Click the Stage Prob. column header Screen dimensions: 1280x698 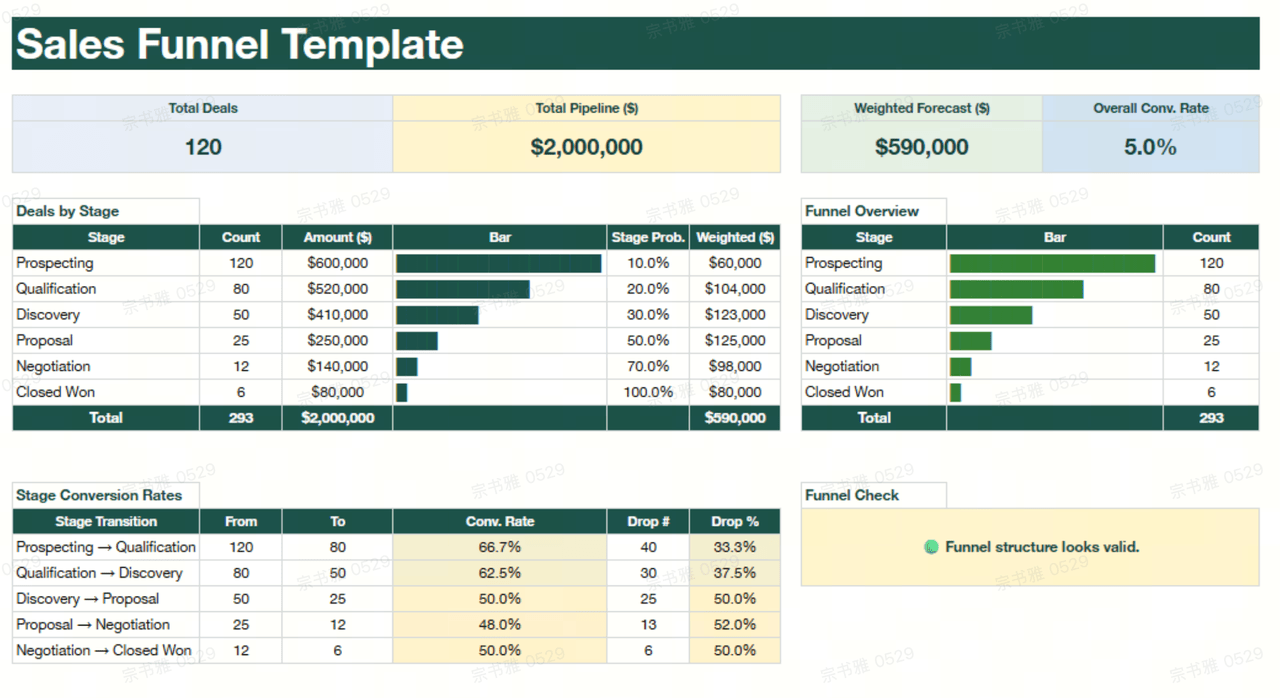point(648,237)
